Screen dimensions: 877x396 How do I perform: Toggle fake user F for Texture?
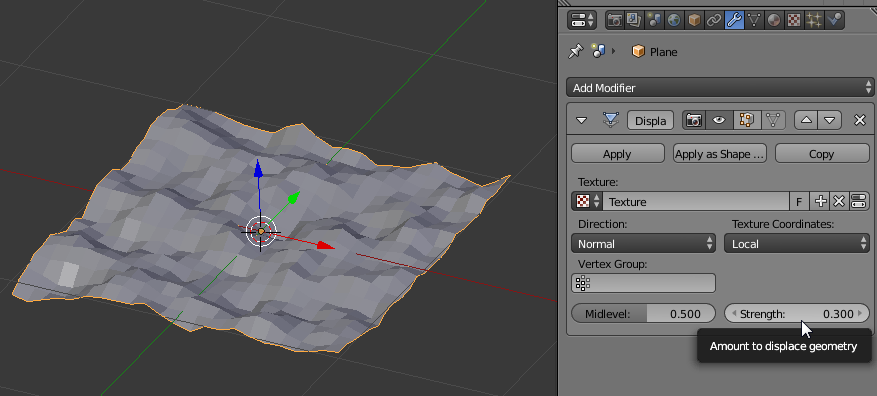pos(799,201)
